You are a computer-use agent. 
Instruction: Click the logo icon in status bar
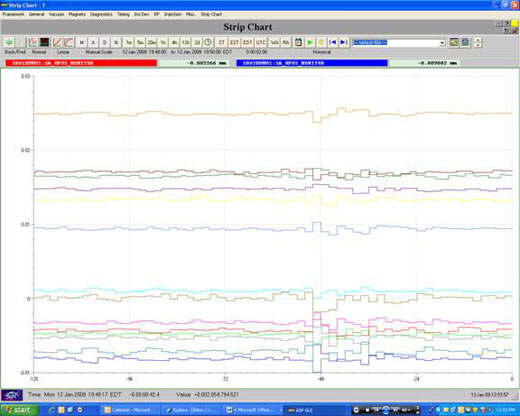point(12,395)
